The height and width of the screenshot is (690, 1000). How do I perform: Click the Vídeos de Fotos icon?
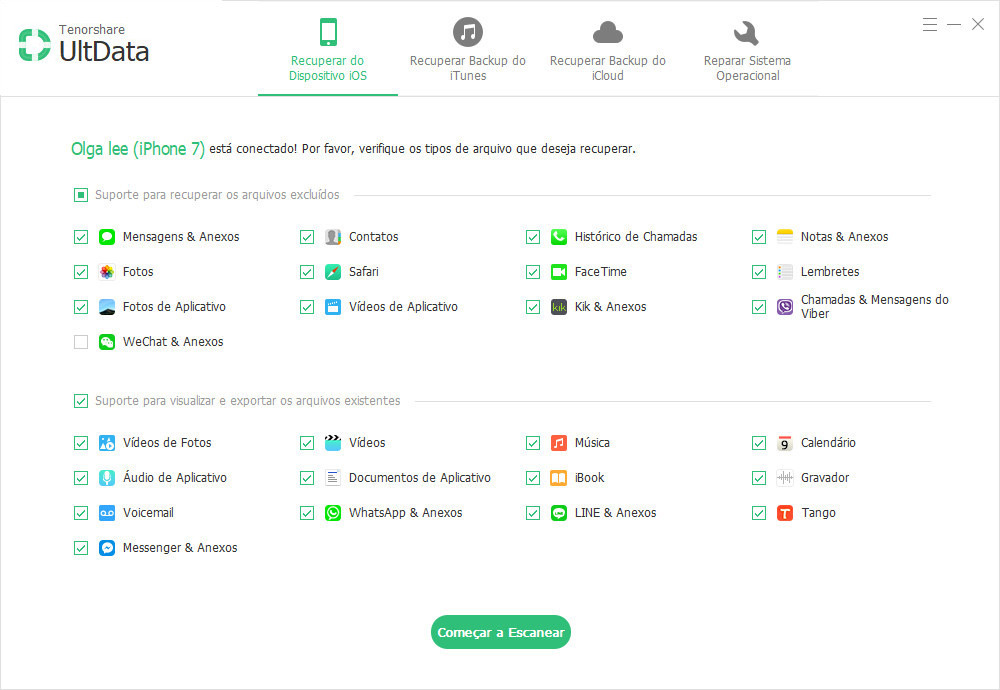click(x=107, y=443)
